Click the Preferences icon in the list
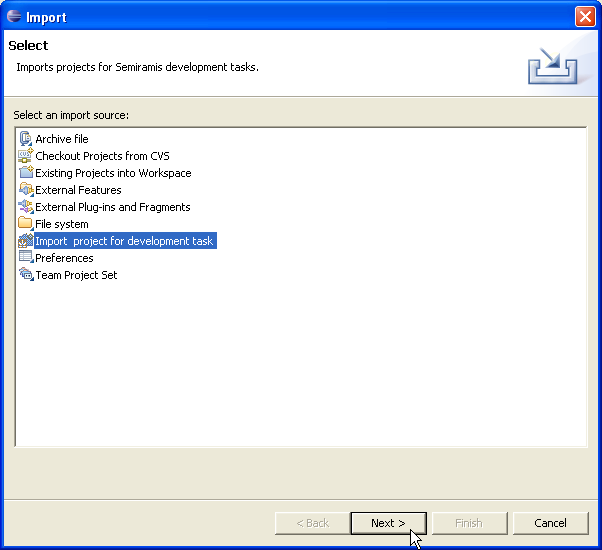 (26, 258)
